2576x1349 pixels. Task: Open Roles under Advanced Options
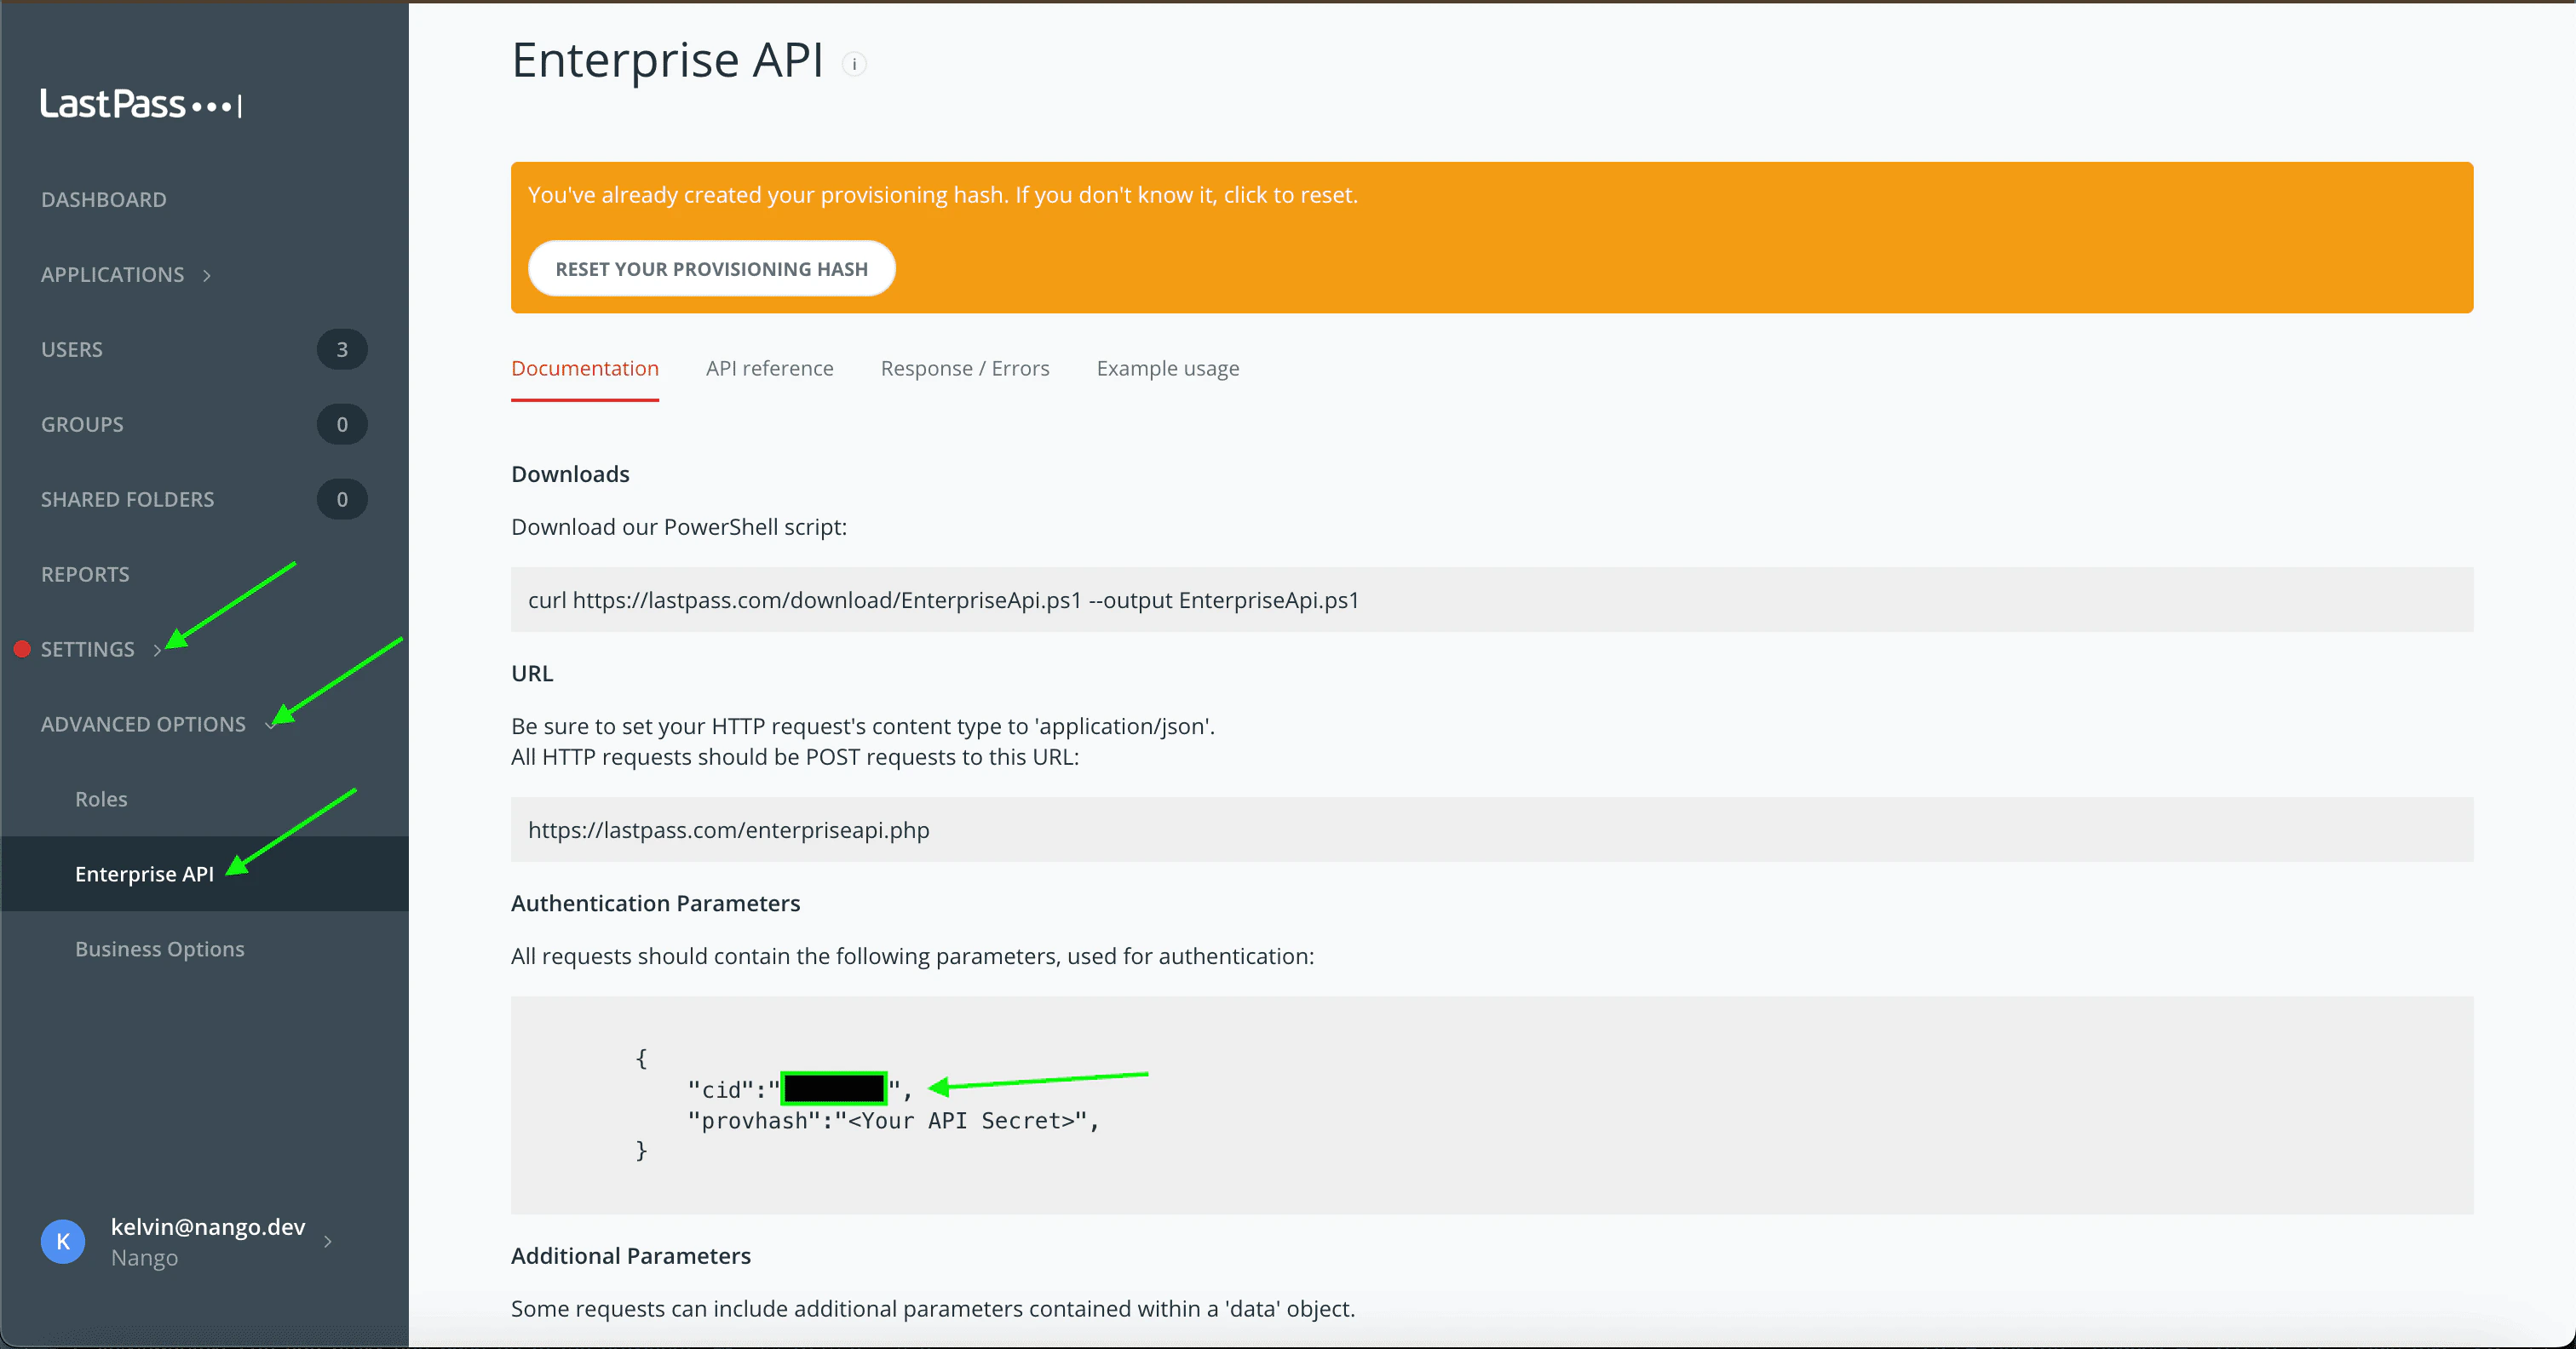coord(101,799)
